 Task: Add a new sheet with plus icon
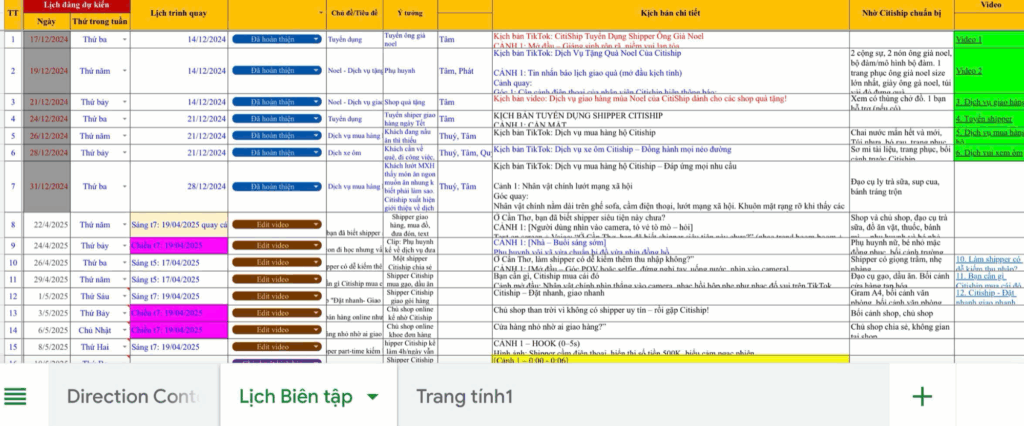(x=921, y=397)
